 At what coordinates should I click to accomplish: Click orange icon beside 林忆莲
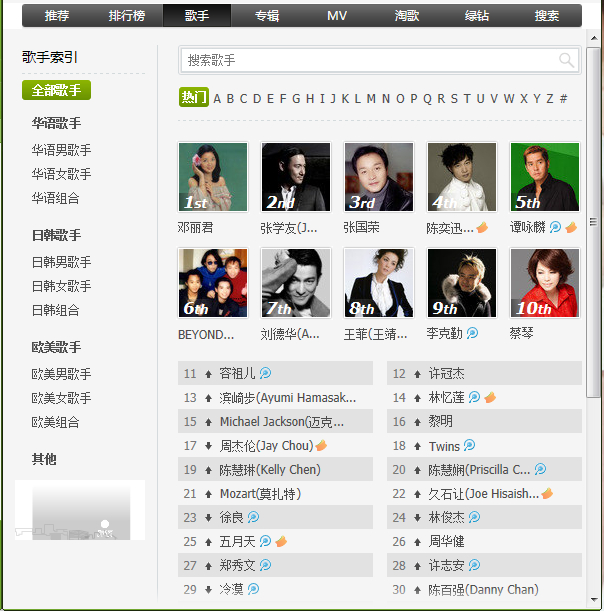[490, 397]
